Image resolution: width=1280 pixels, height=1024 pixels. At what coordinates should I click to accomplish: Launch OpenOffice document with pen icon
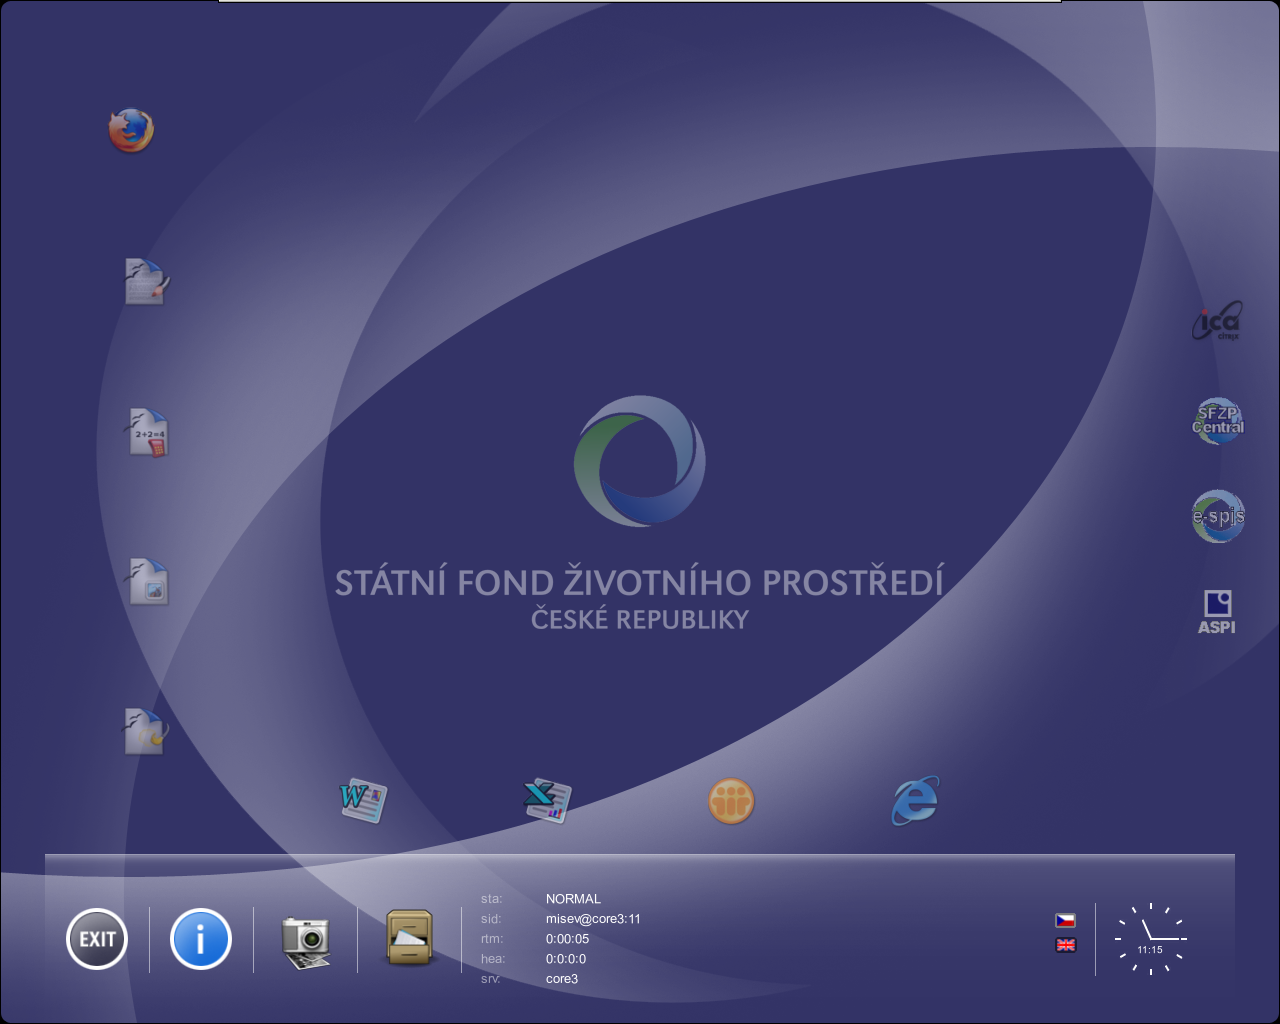point(146,281)
